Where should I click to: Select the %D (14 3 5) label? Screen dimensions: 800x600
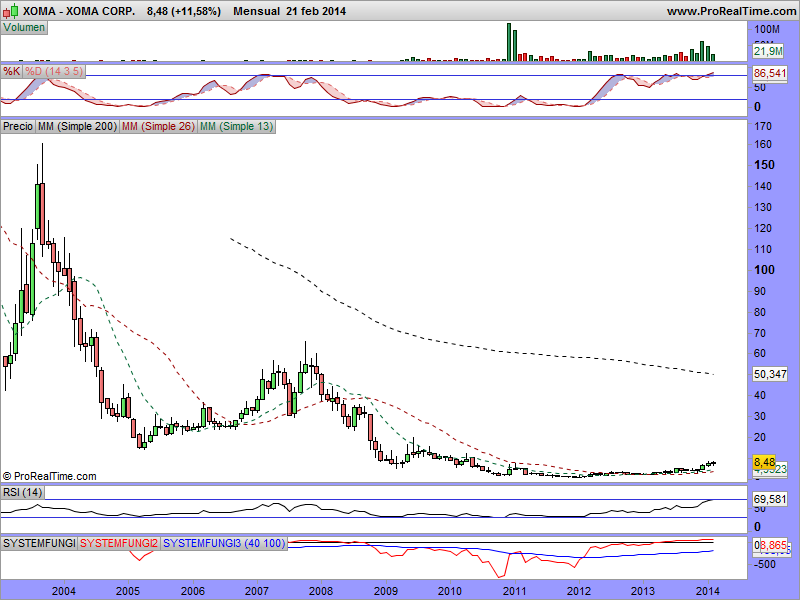pos(54,71)
